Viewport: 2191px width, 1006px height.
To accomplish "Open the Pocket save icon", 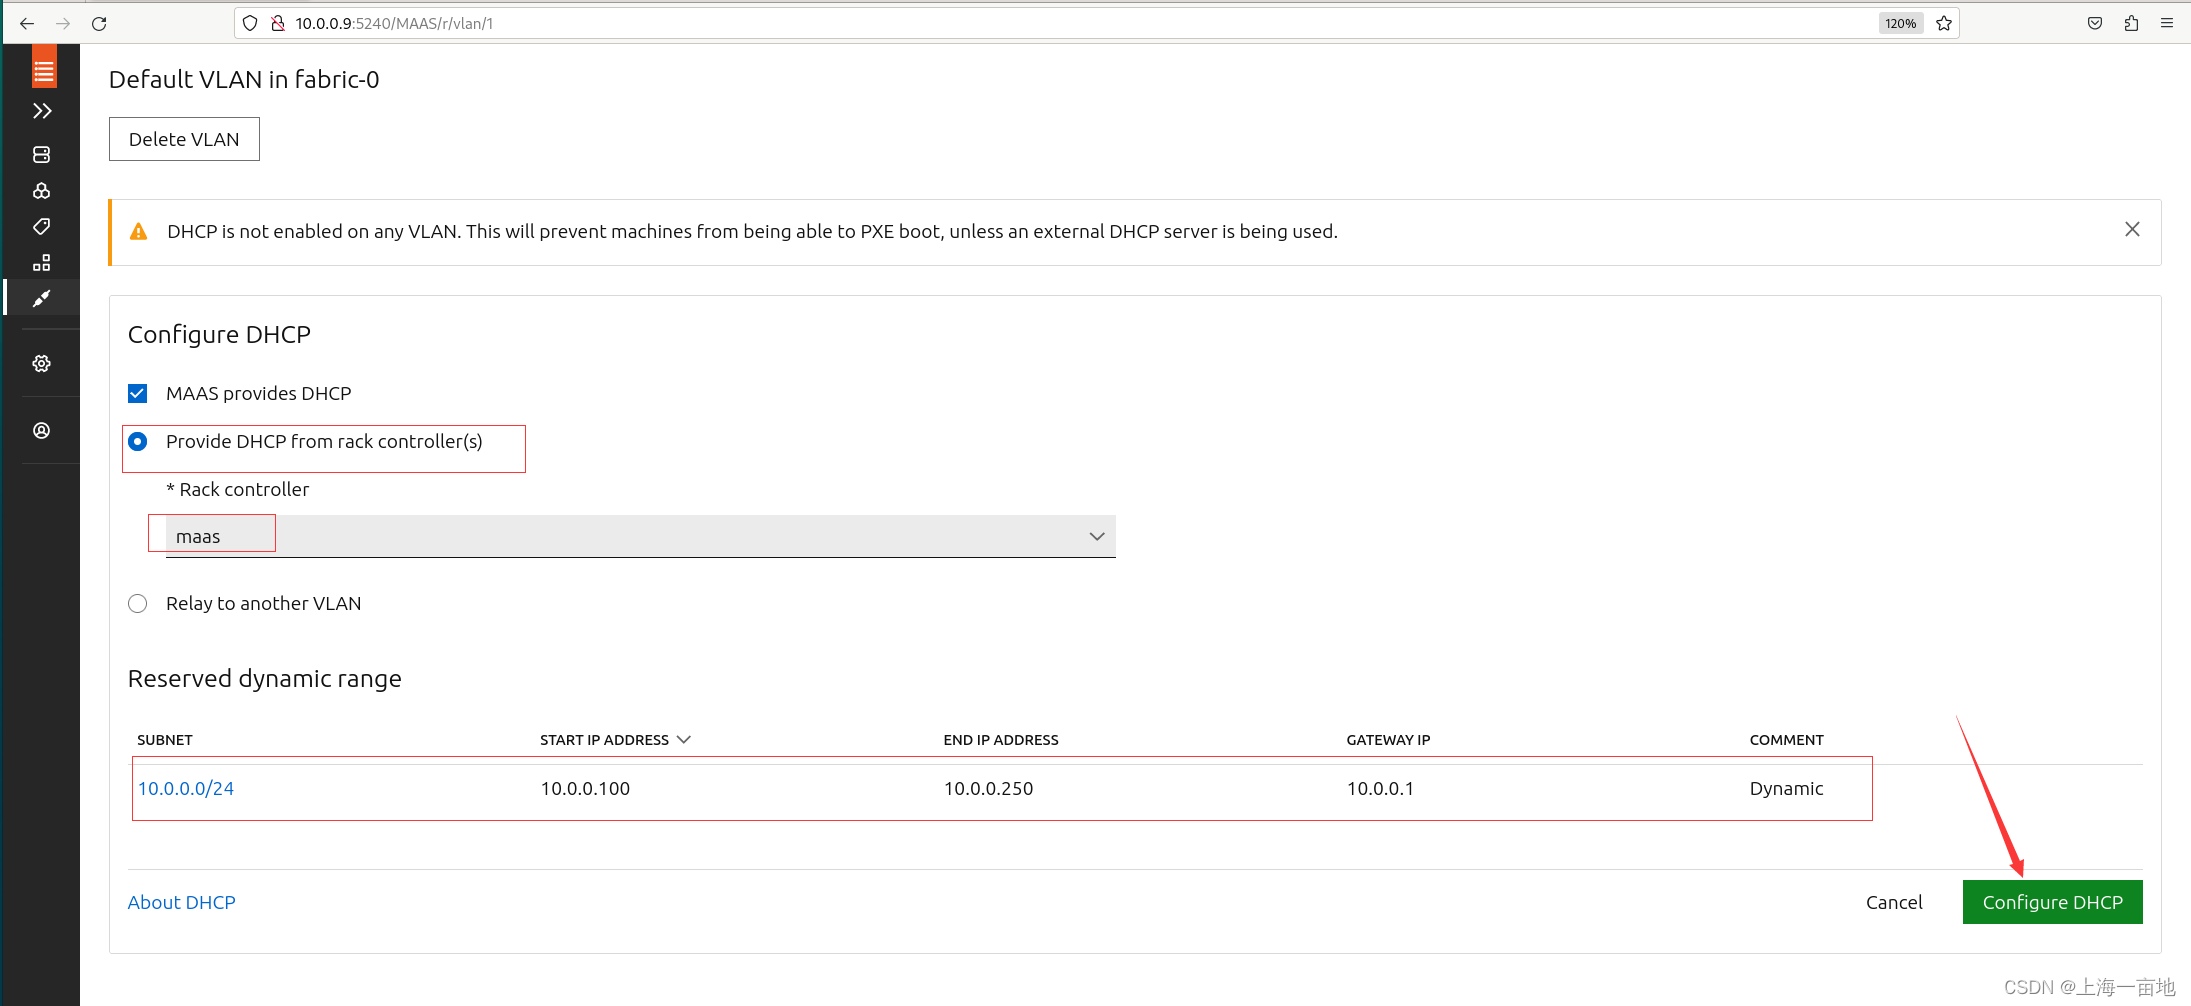I will click(x=2095, y=23).
